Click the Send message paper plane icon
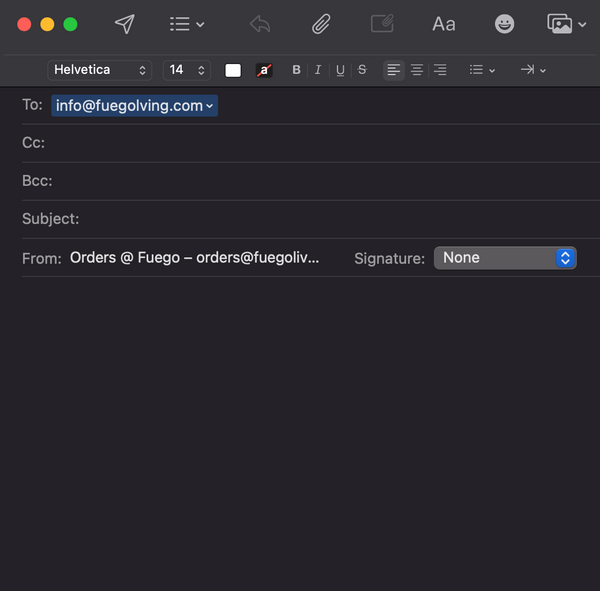This screenshot has width=600, height=591. coord(124,24)
